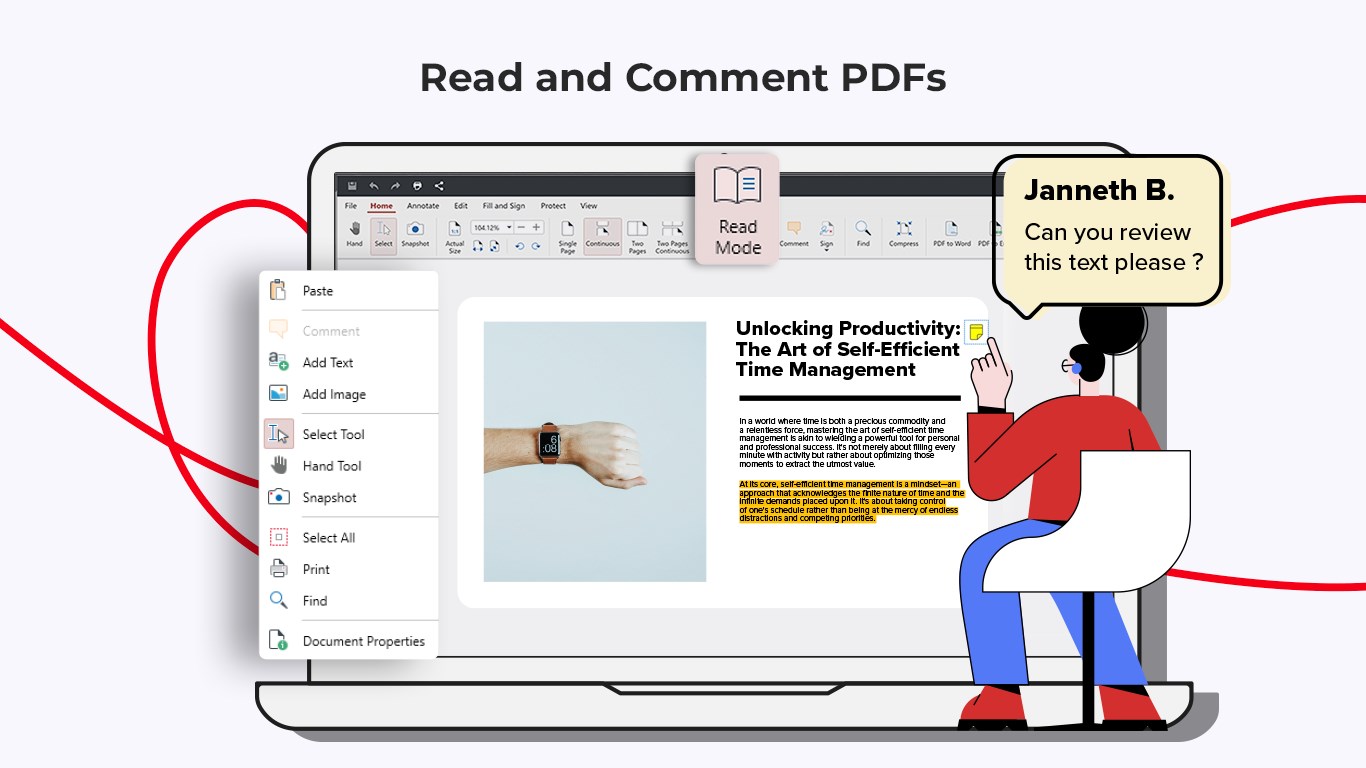The height and width of the screenshot is (768, 1366).
Task: Click the Compress tool icon
Action: point(903,228)
